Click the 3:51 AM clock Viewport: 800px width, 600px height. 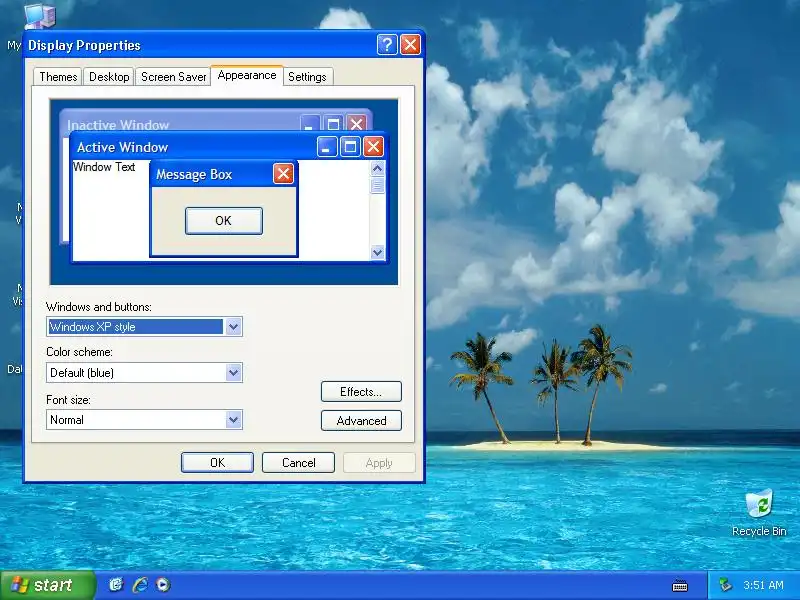click(763, 585)
